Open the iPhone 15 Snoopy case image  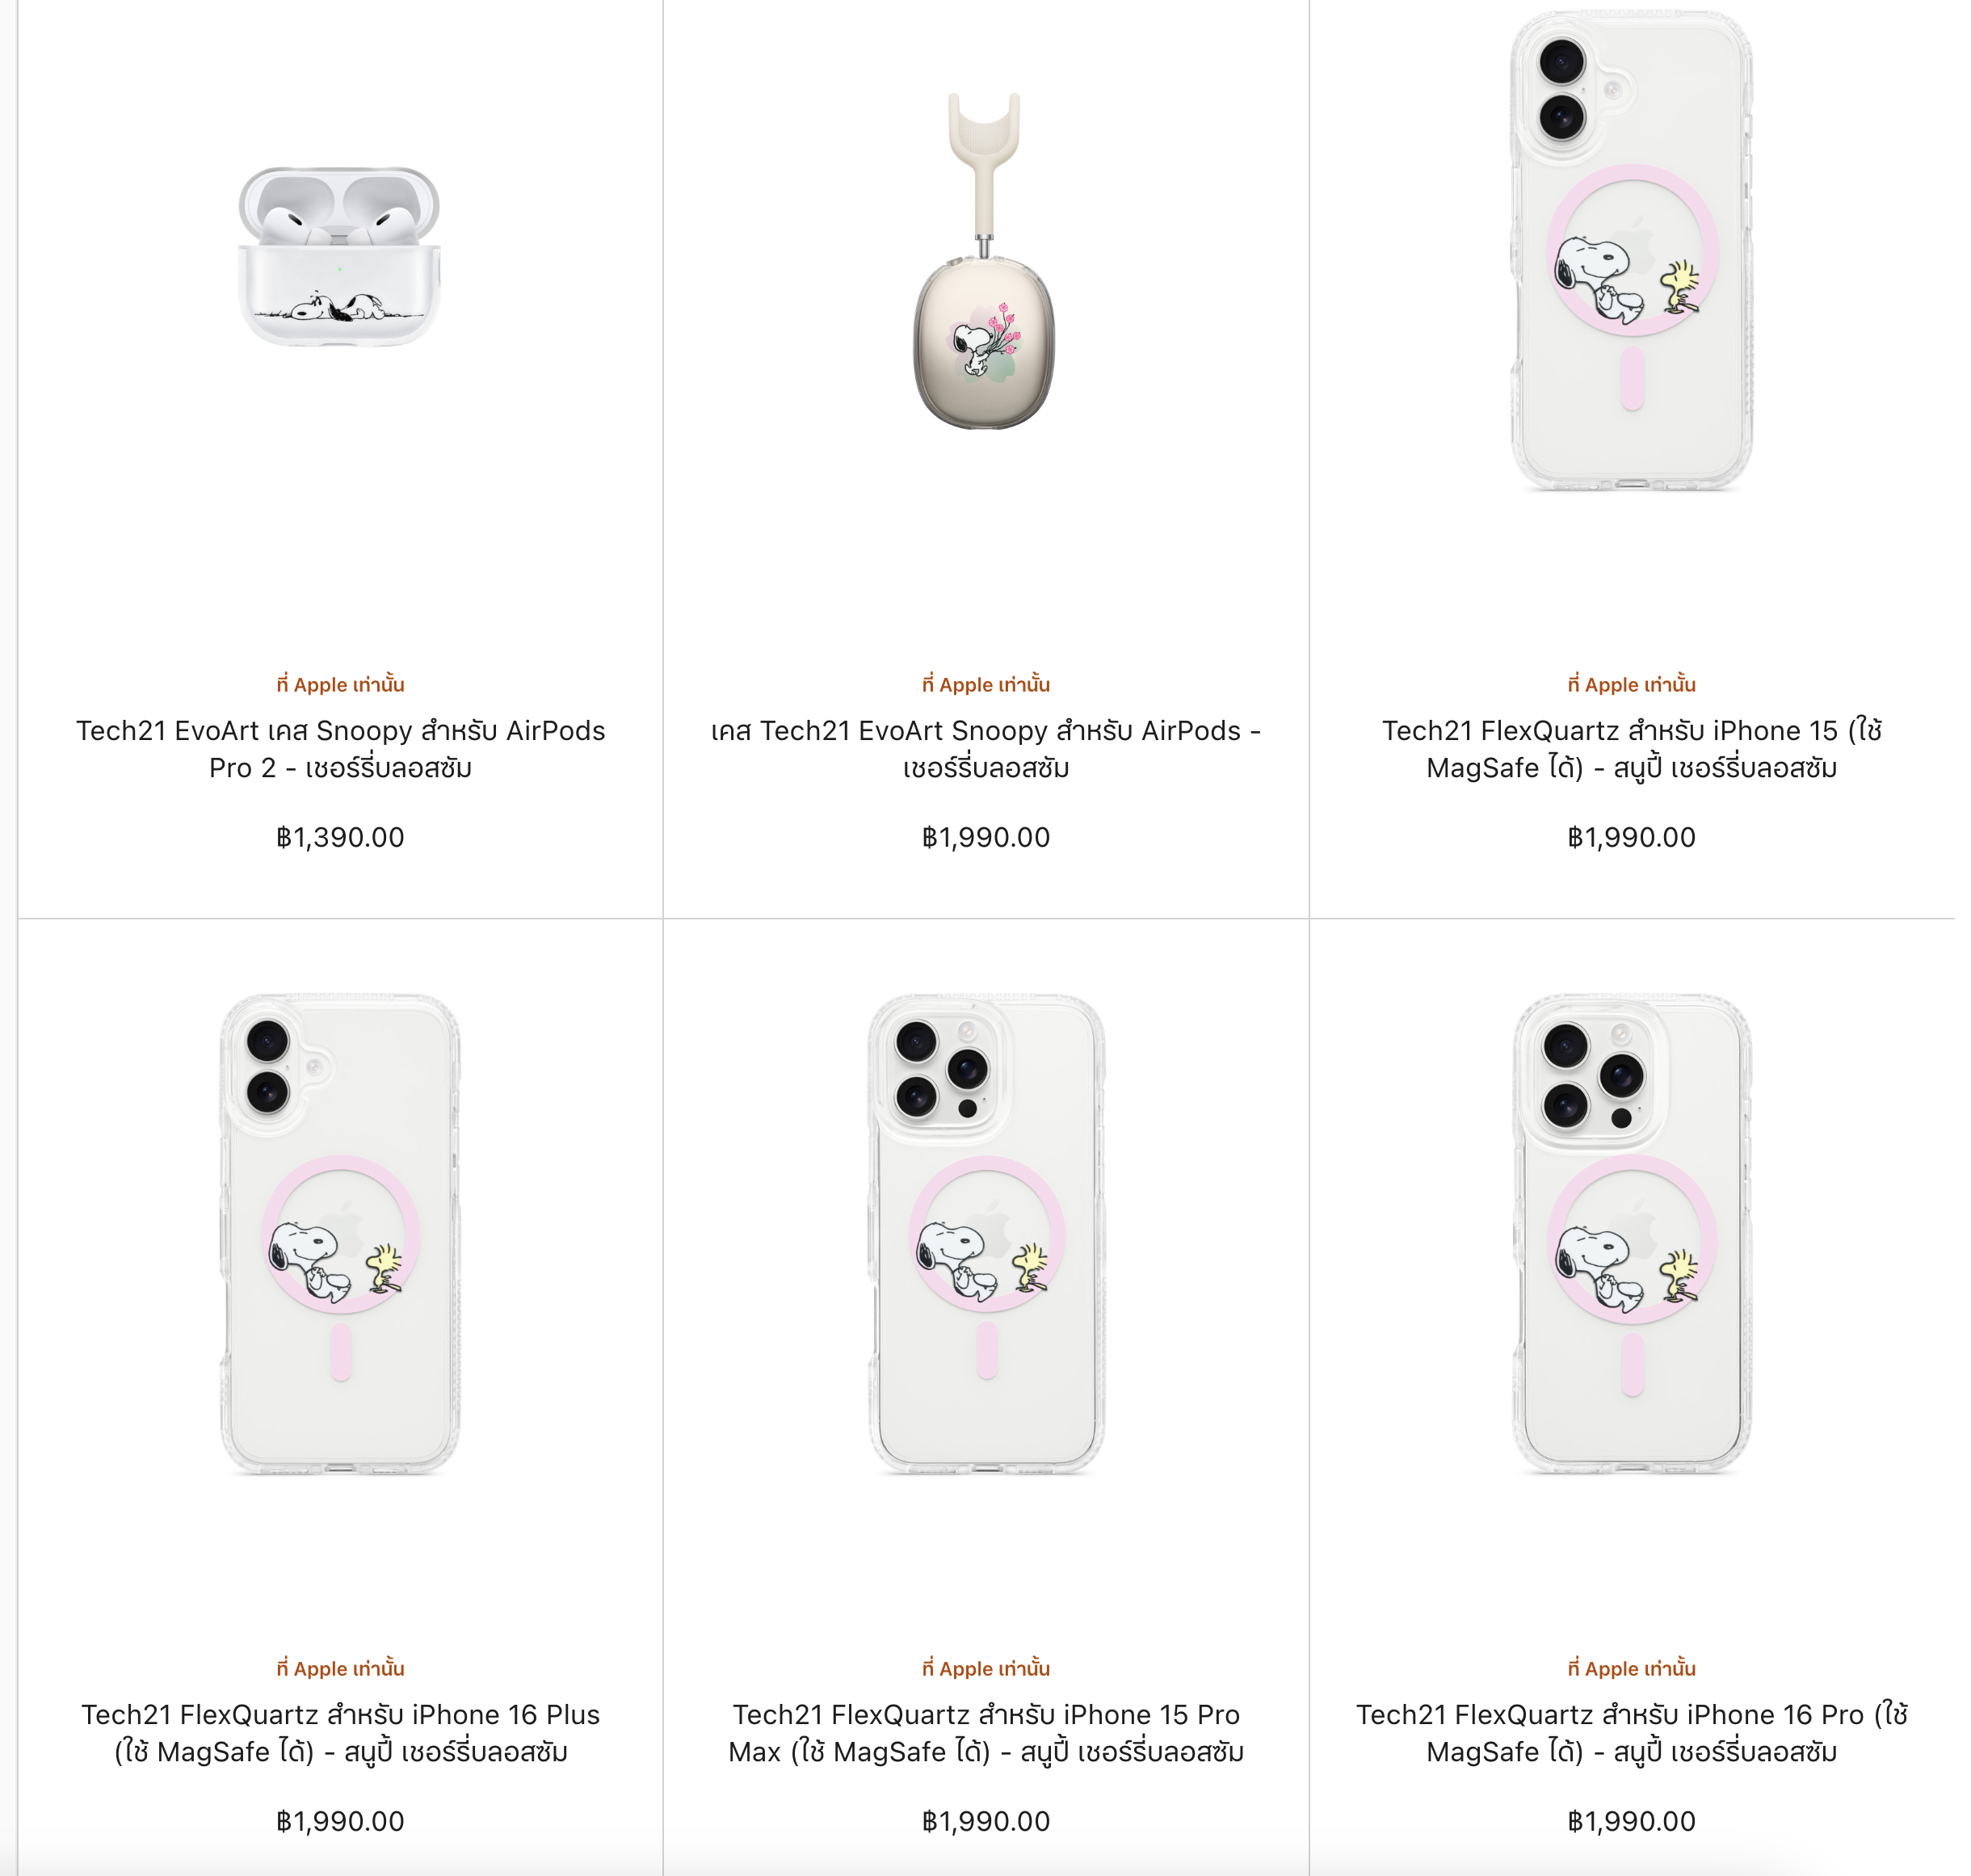[x=1631, y=250]
